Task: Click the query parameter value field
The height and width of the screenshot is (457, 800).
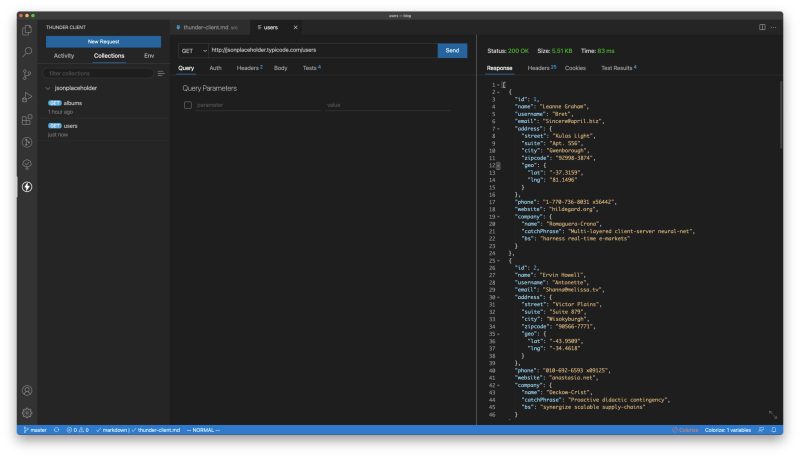Action: click(x=388, y=105)
